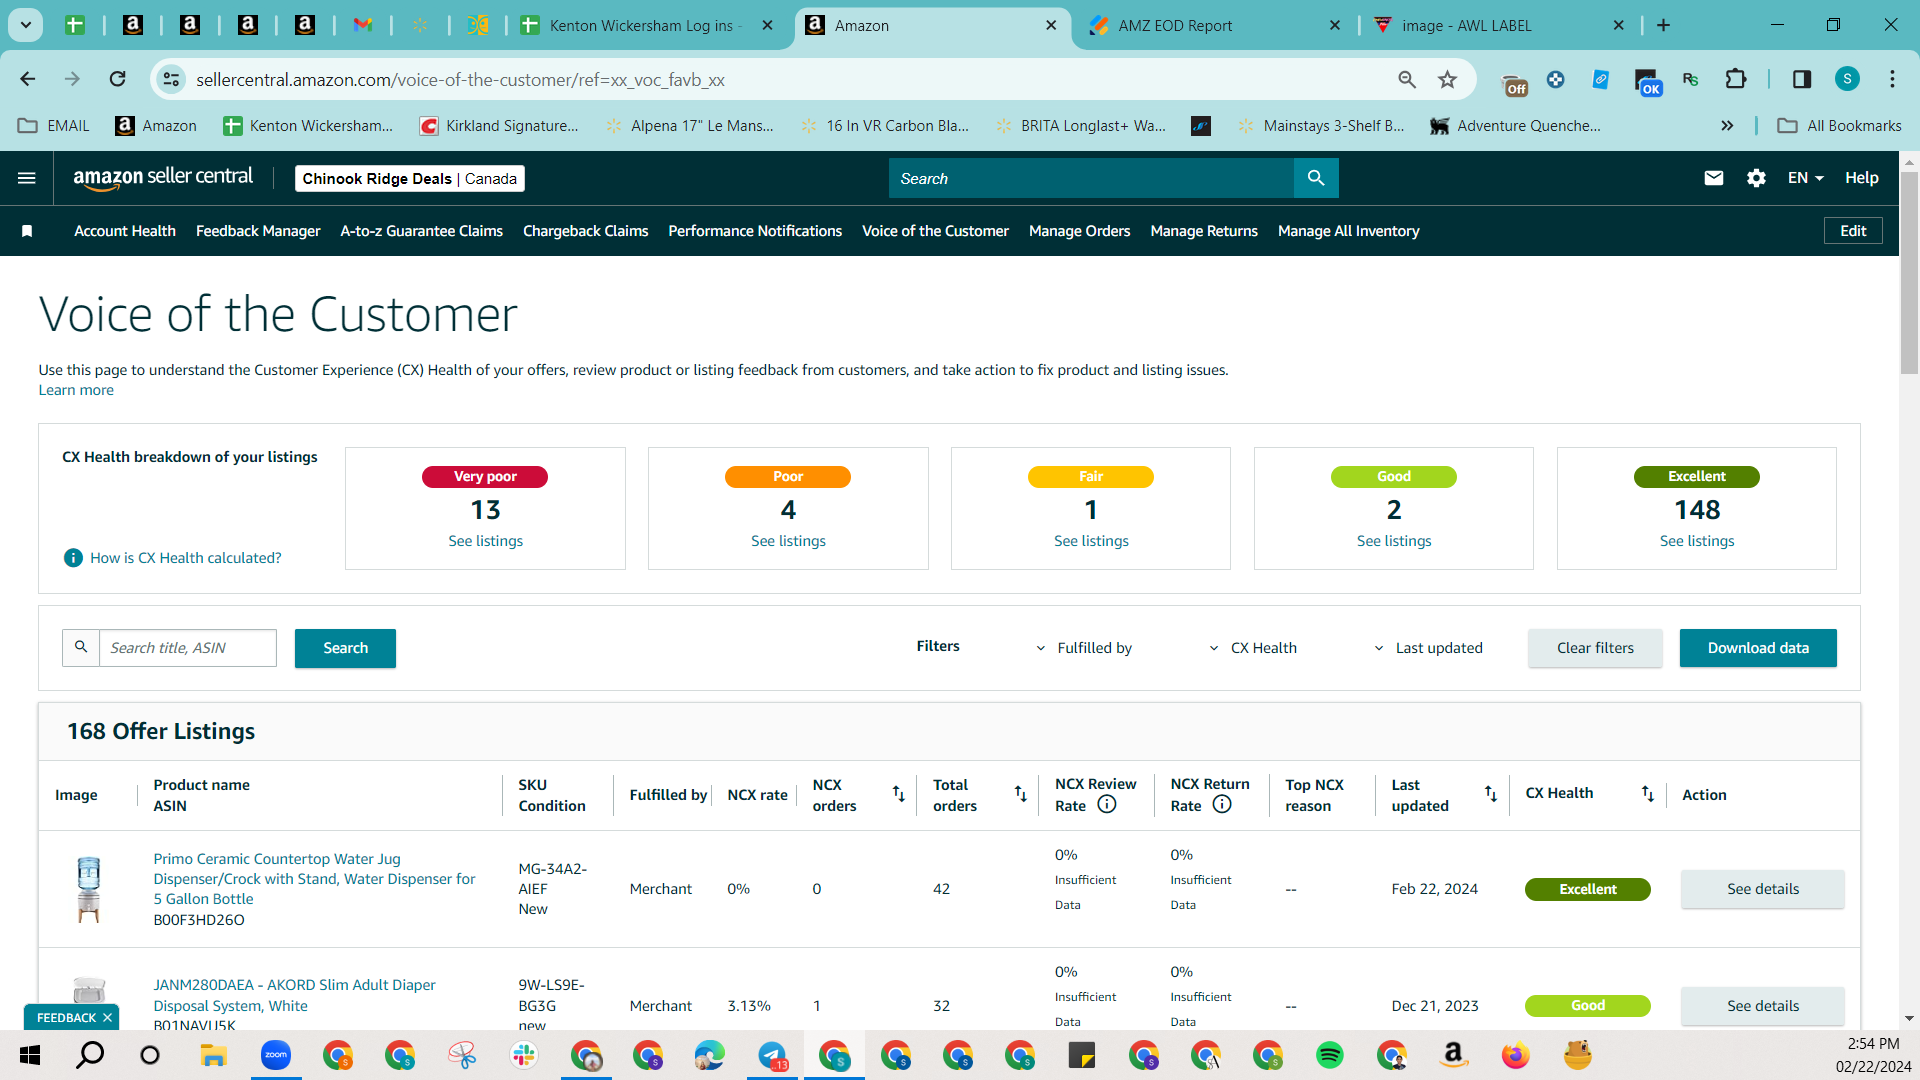The image size is (1920, 1080).
Task: Switch to the Kenton Wickersham Log ins tab
Action: [x=647, y=26]
